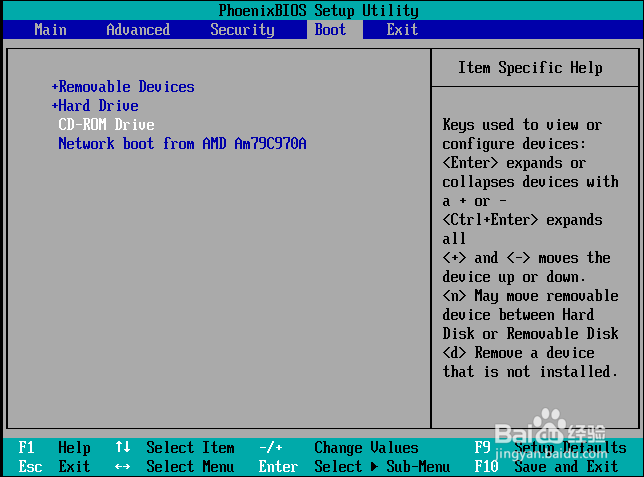644x477 pixels.
Task: Click the left-right arrows Select Menu hint
Action: coord(175,466)
